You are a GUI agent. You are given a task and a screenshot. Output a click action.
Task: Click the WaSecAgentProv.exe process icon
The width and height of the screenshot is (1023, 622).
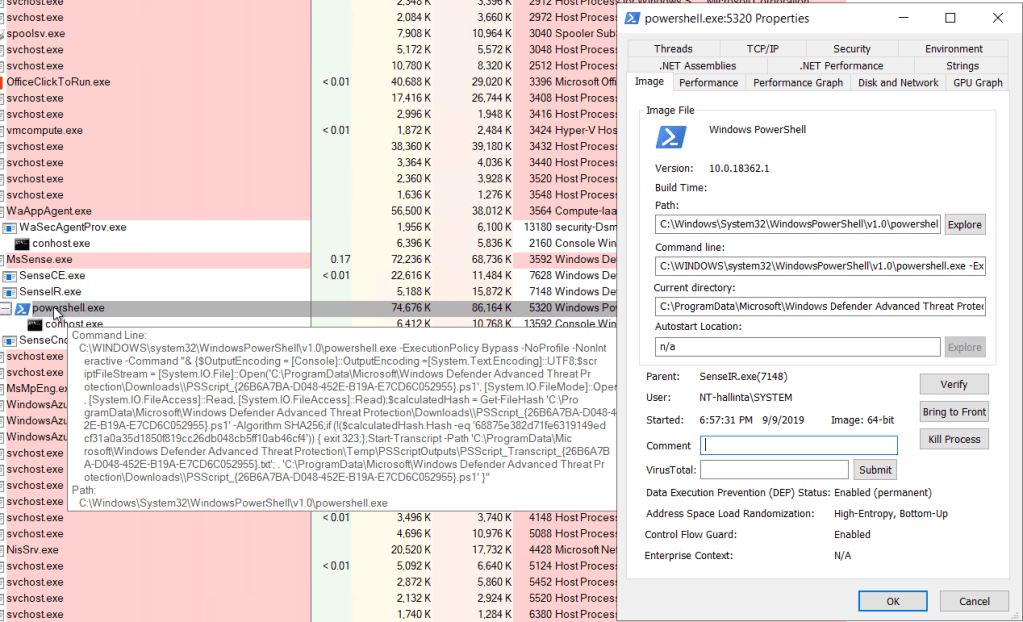[x=10, y=227]
